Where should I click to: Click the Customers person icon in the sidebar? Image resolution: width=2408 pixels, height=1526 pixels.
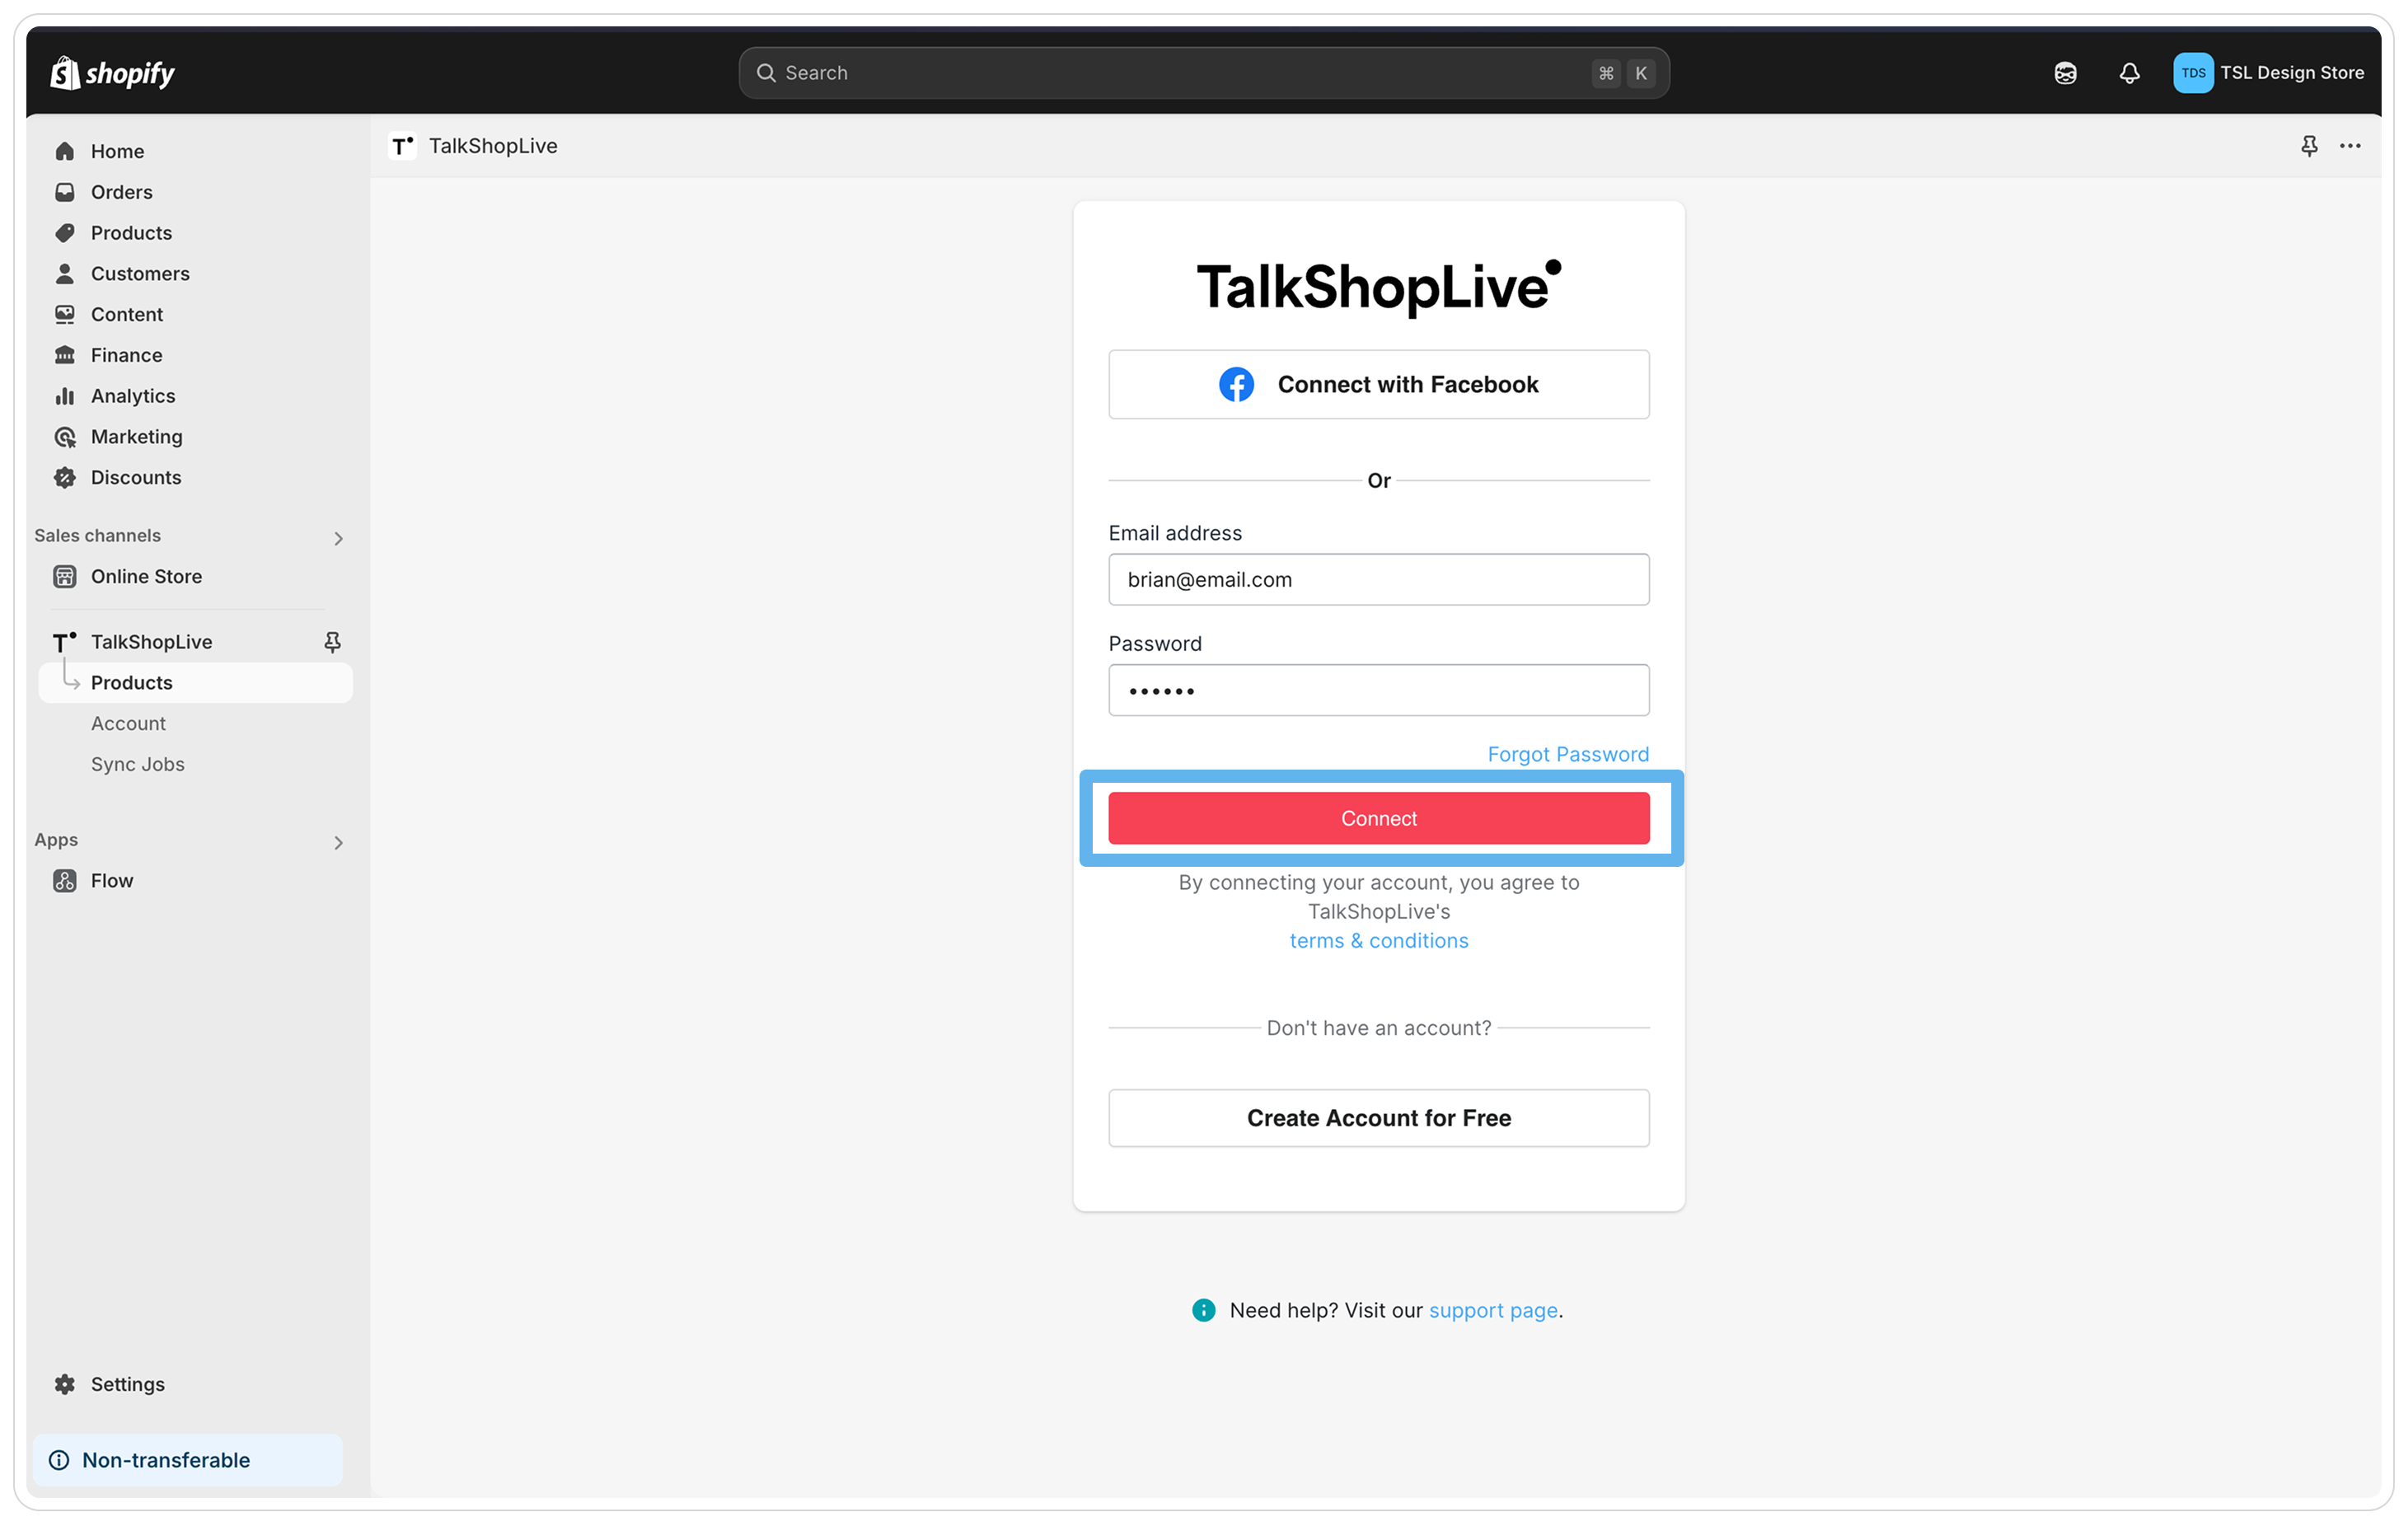[x=65, y=273]
